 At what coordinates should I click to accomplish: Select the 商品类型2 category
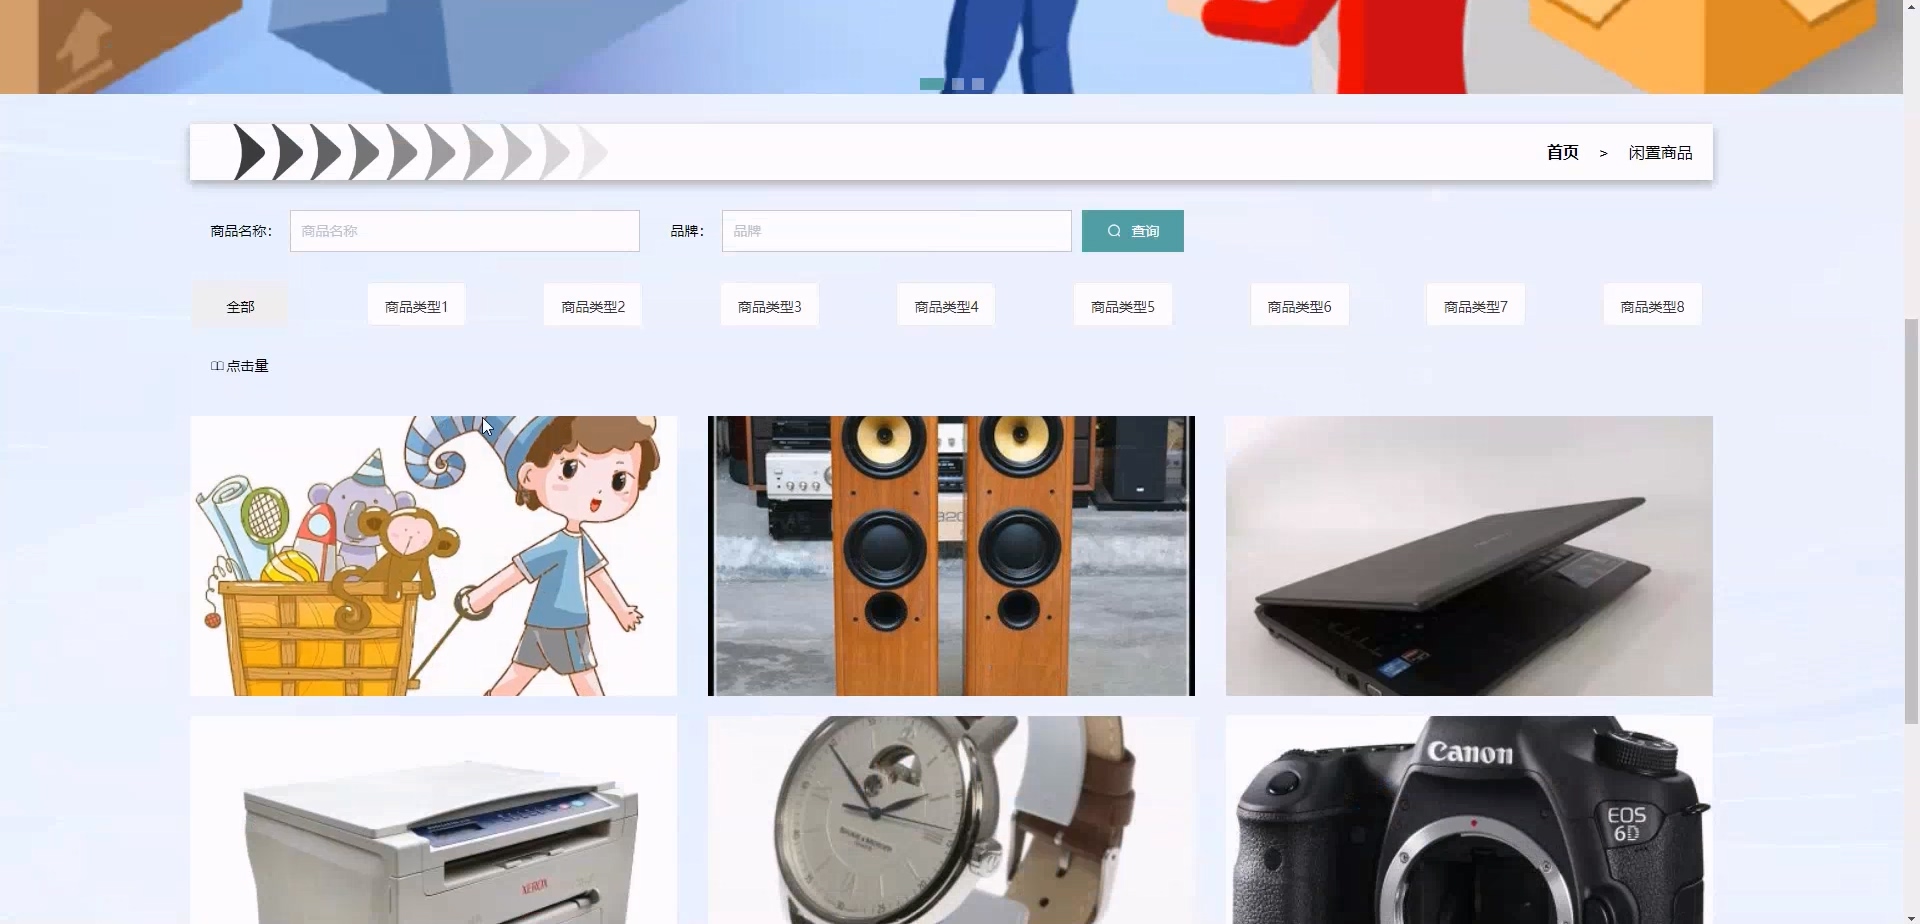click(593, 306)
